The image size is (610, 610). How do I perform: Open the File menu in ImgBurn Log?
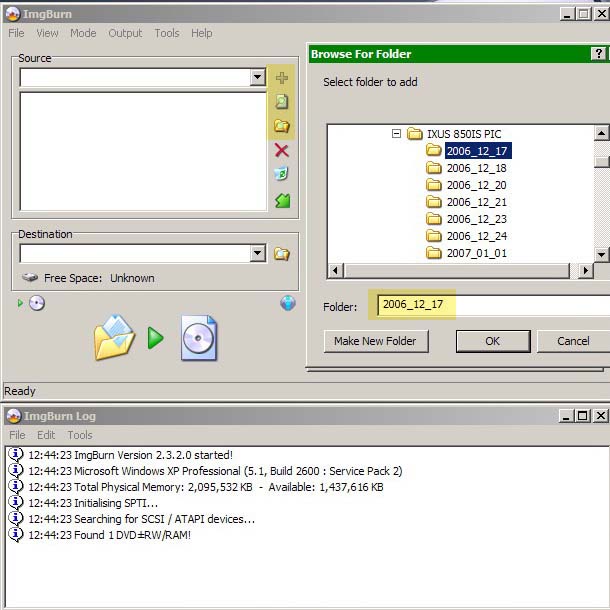pos(17,435)
